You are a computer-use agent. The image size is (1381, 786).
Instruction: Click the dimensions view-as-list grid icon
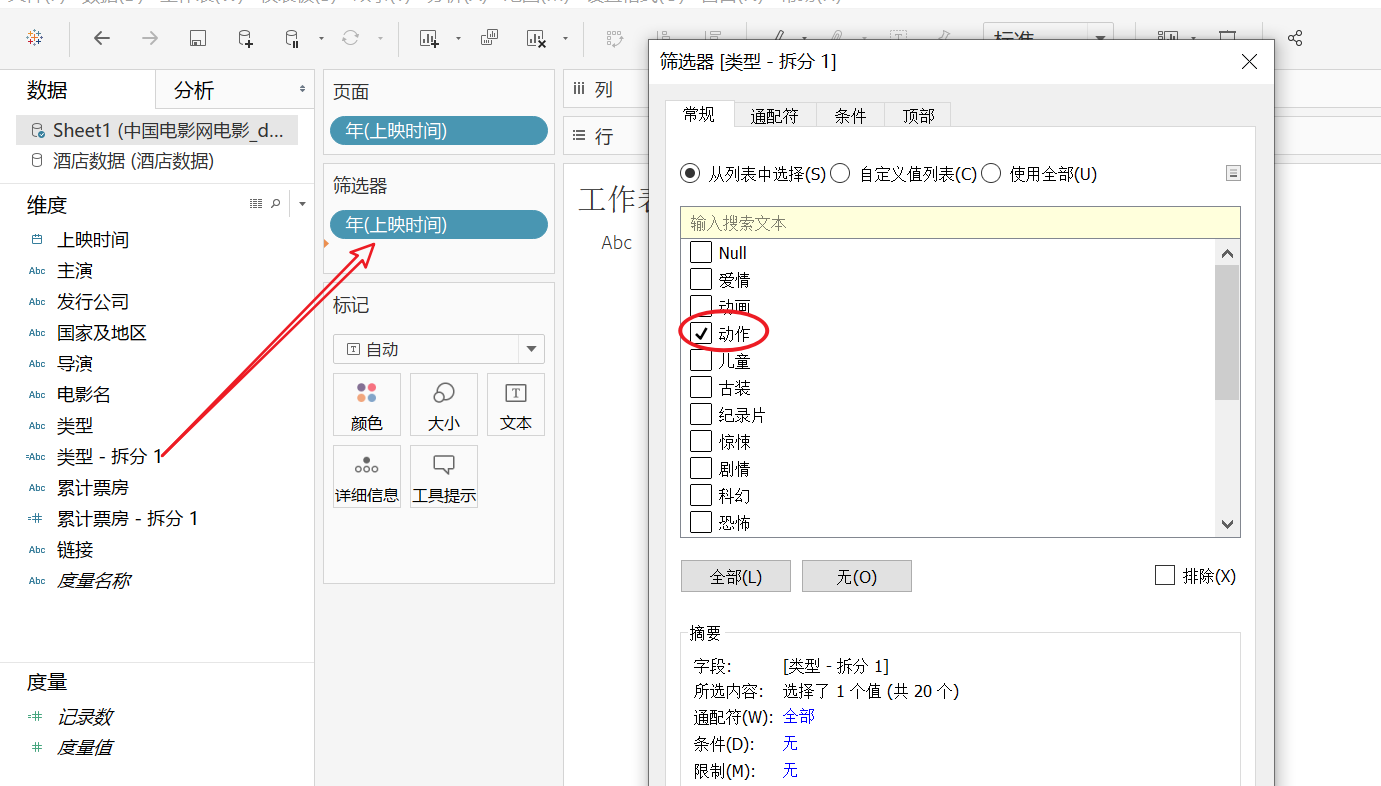256,204
